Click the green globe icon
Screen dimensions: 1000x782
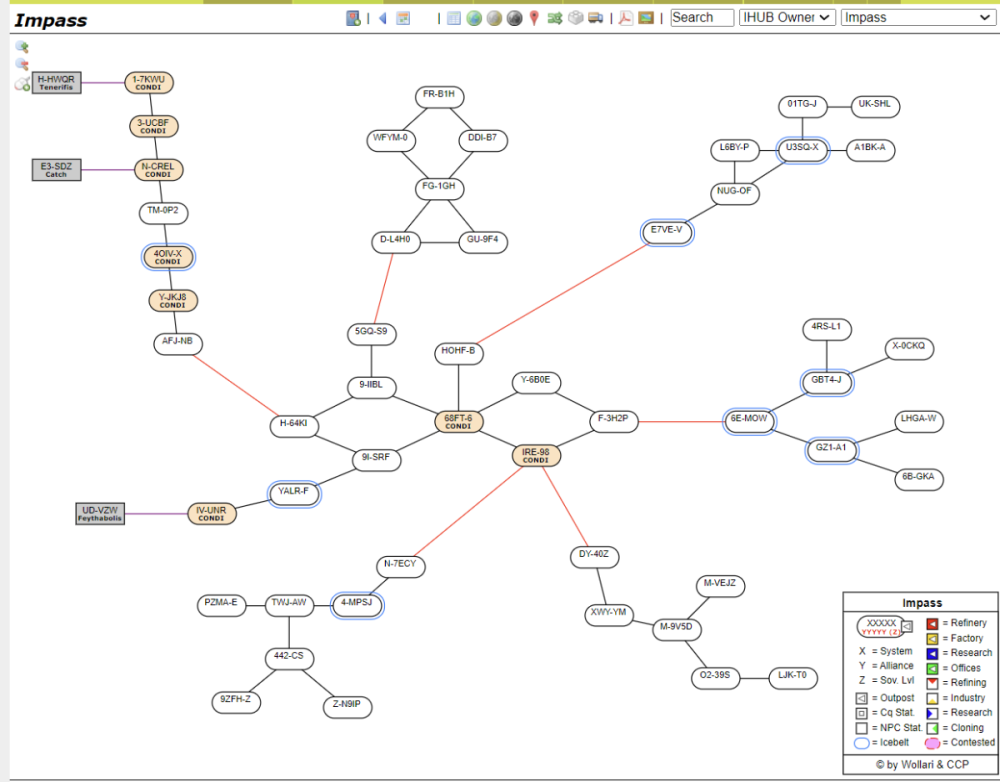(474, 18)
